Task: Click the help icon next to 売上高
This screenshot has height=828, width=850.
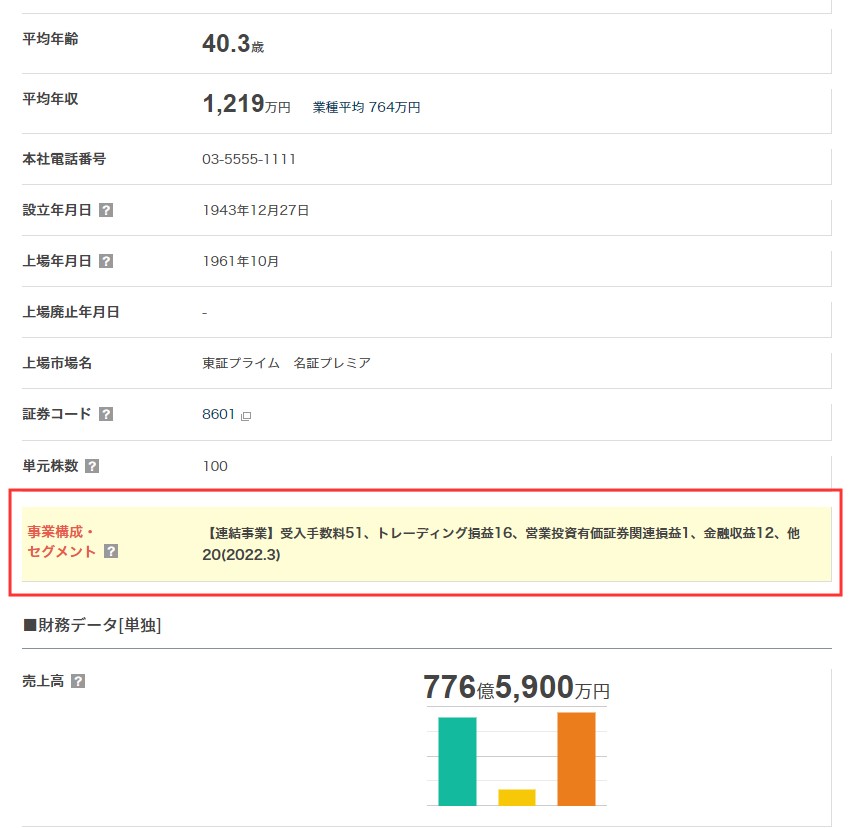Action: click(x=78, y=681)
